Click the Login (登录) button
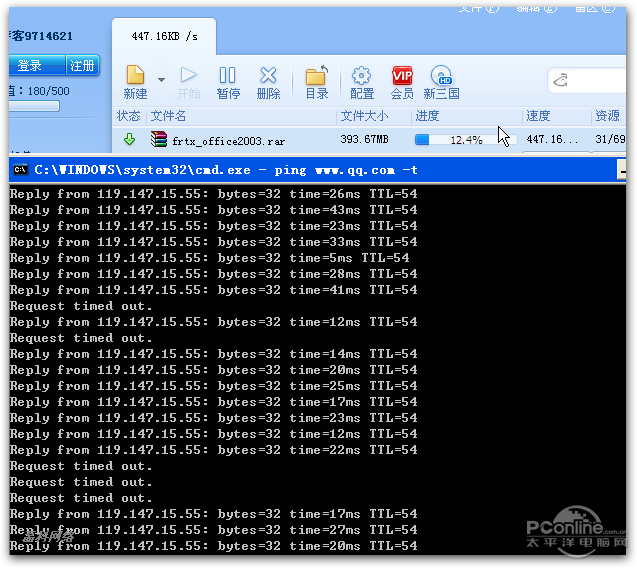This screenshot has width=637, height=568. click(31, 66)
